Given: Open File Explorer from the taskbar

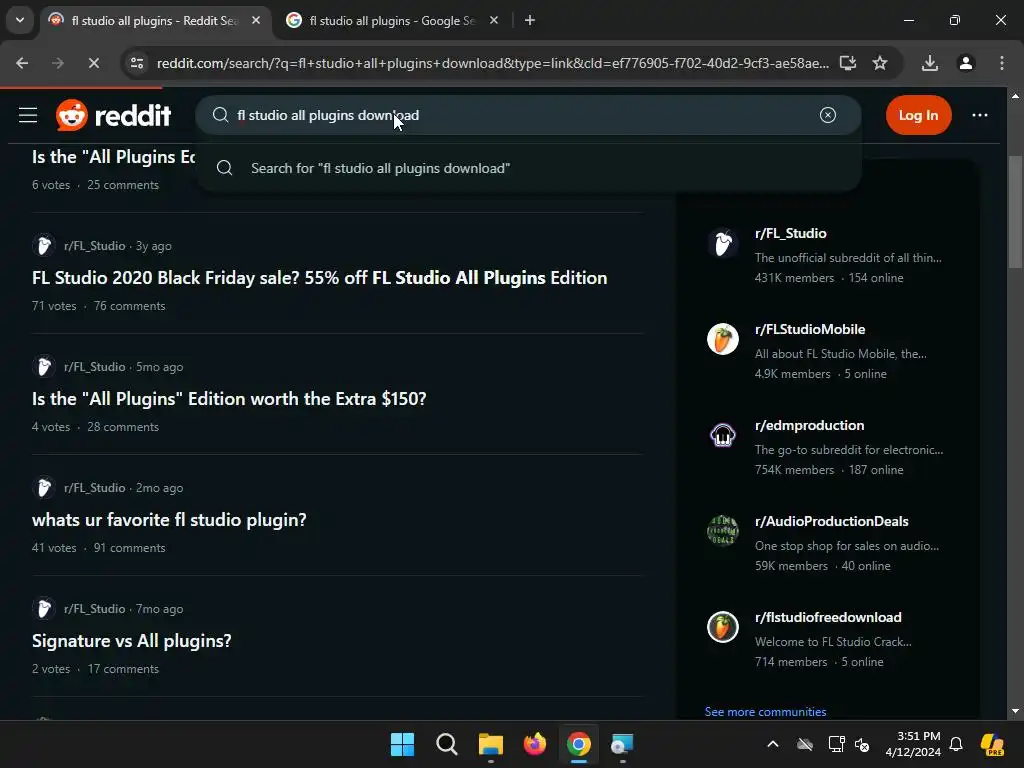Looking at the screenshot, I should (490, 744).
